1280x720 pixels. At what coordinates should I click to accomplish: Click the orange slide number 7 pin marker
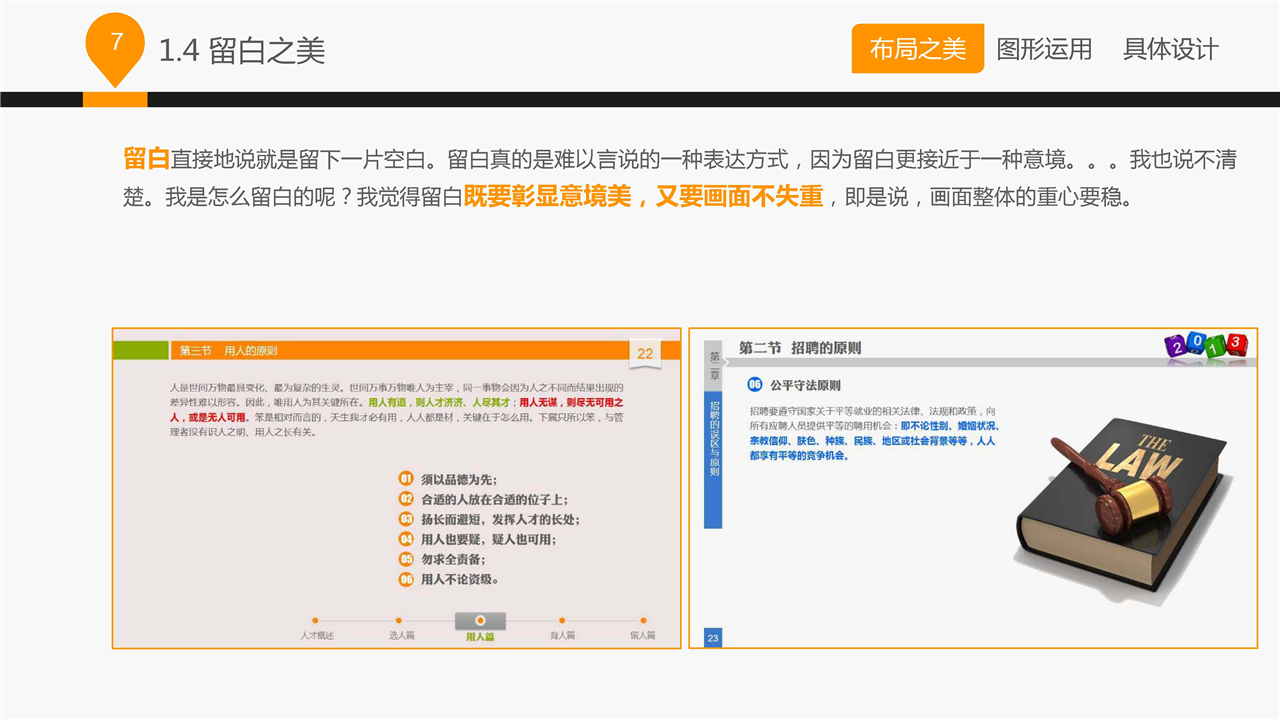click(x=116, y=46)
